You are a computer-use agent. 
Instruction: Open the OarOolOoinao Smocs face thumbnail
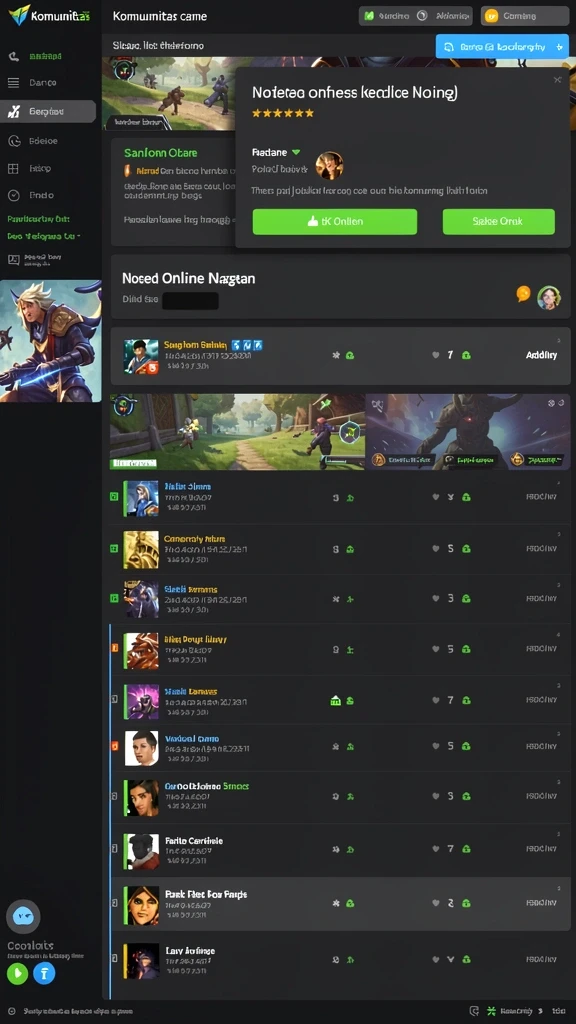(x=141, y=798)
